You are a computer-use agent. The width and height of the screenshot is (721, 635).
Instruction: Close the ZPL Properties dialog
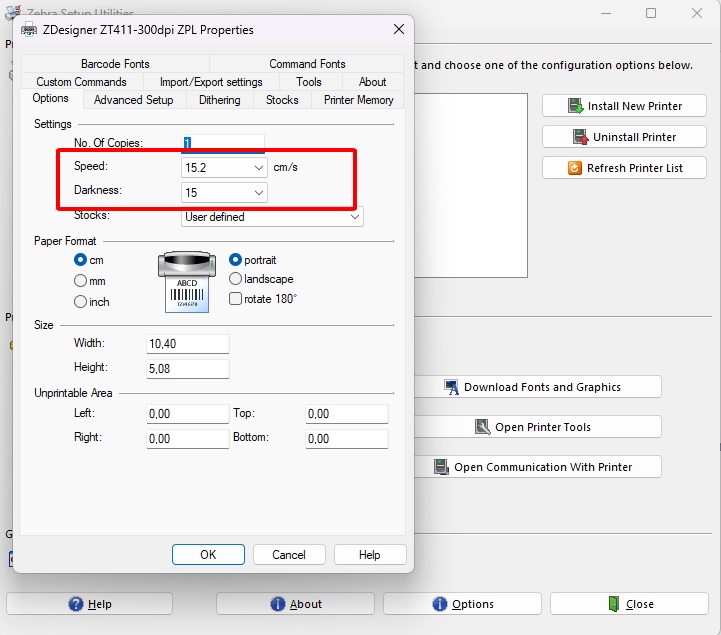tap(399, 29)
